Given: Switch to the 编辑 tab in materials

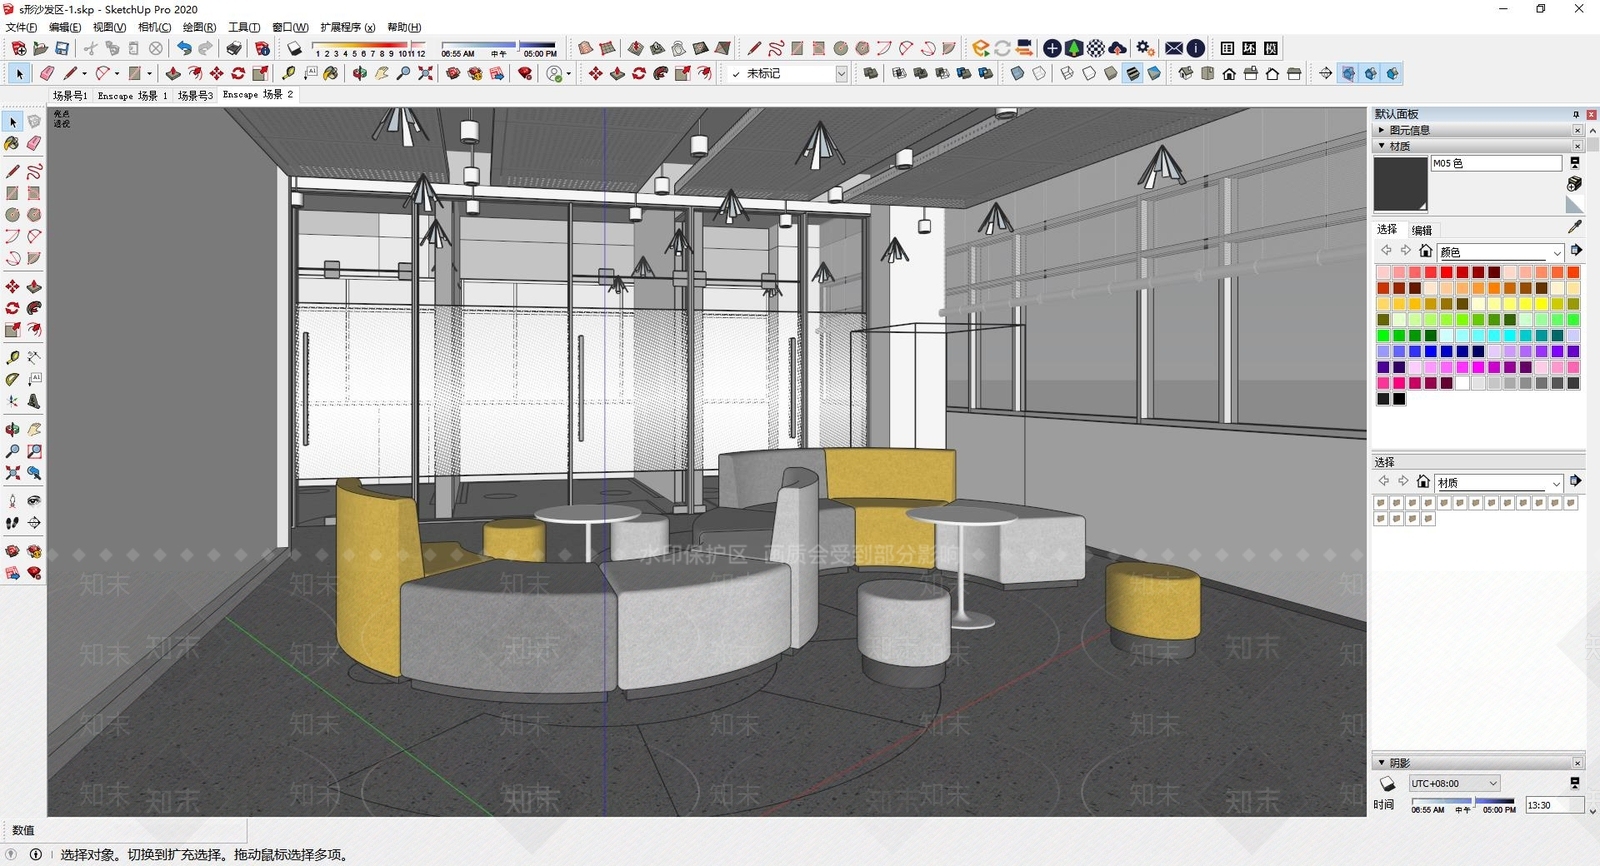Looking at the screenshot, I should click(1422, 230).
